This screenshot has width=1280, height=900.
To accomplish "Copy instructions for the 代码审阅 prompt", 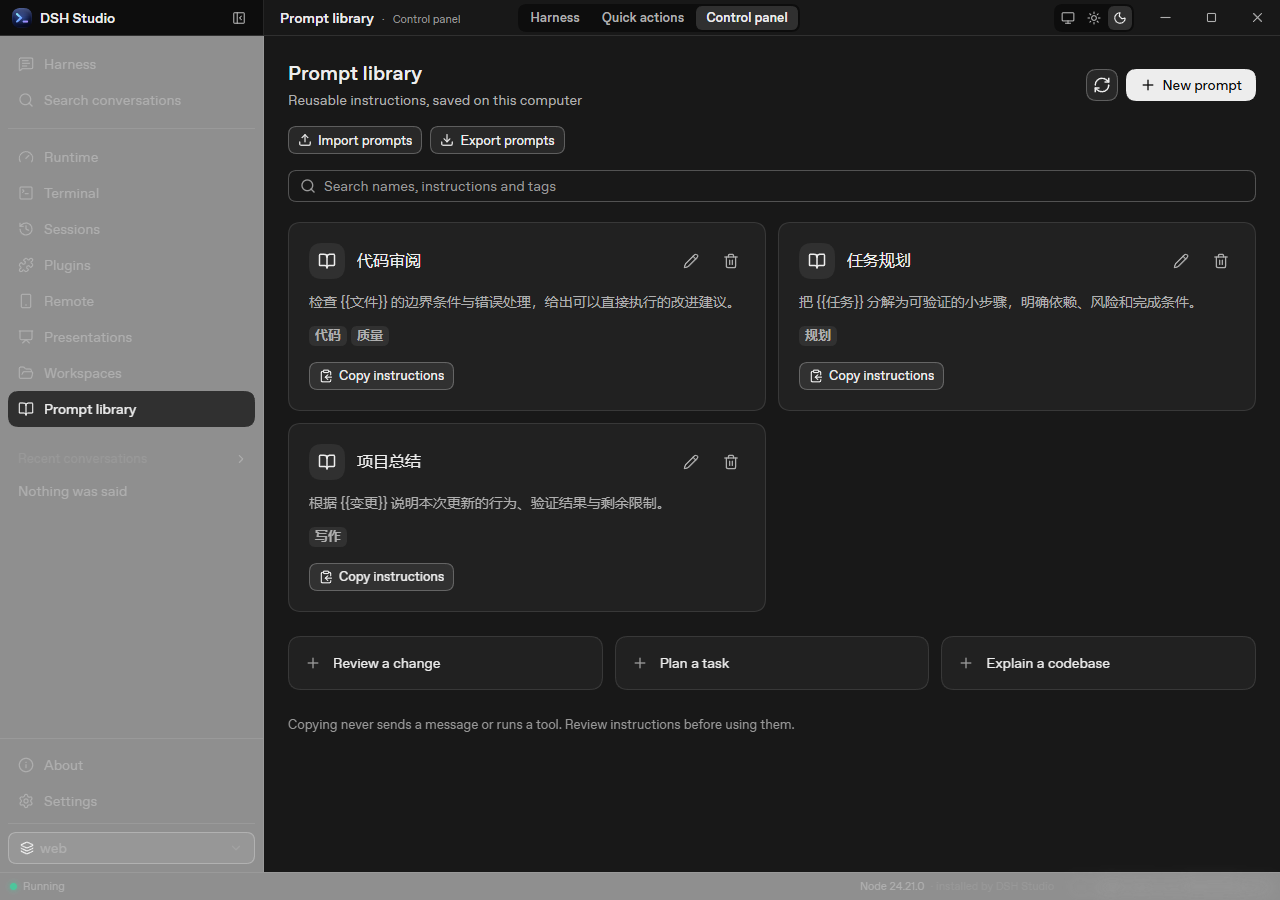I will click(x=381, y=376).
